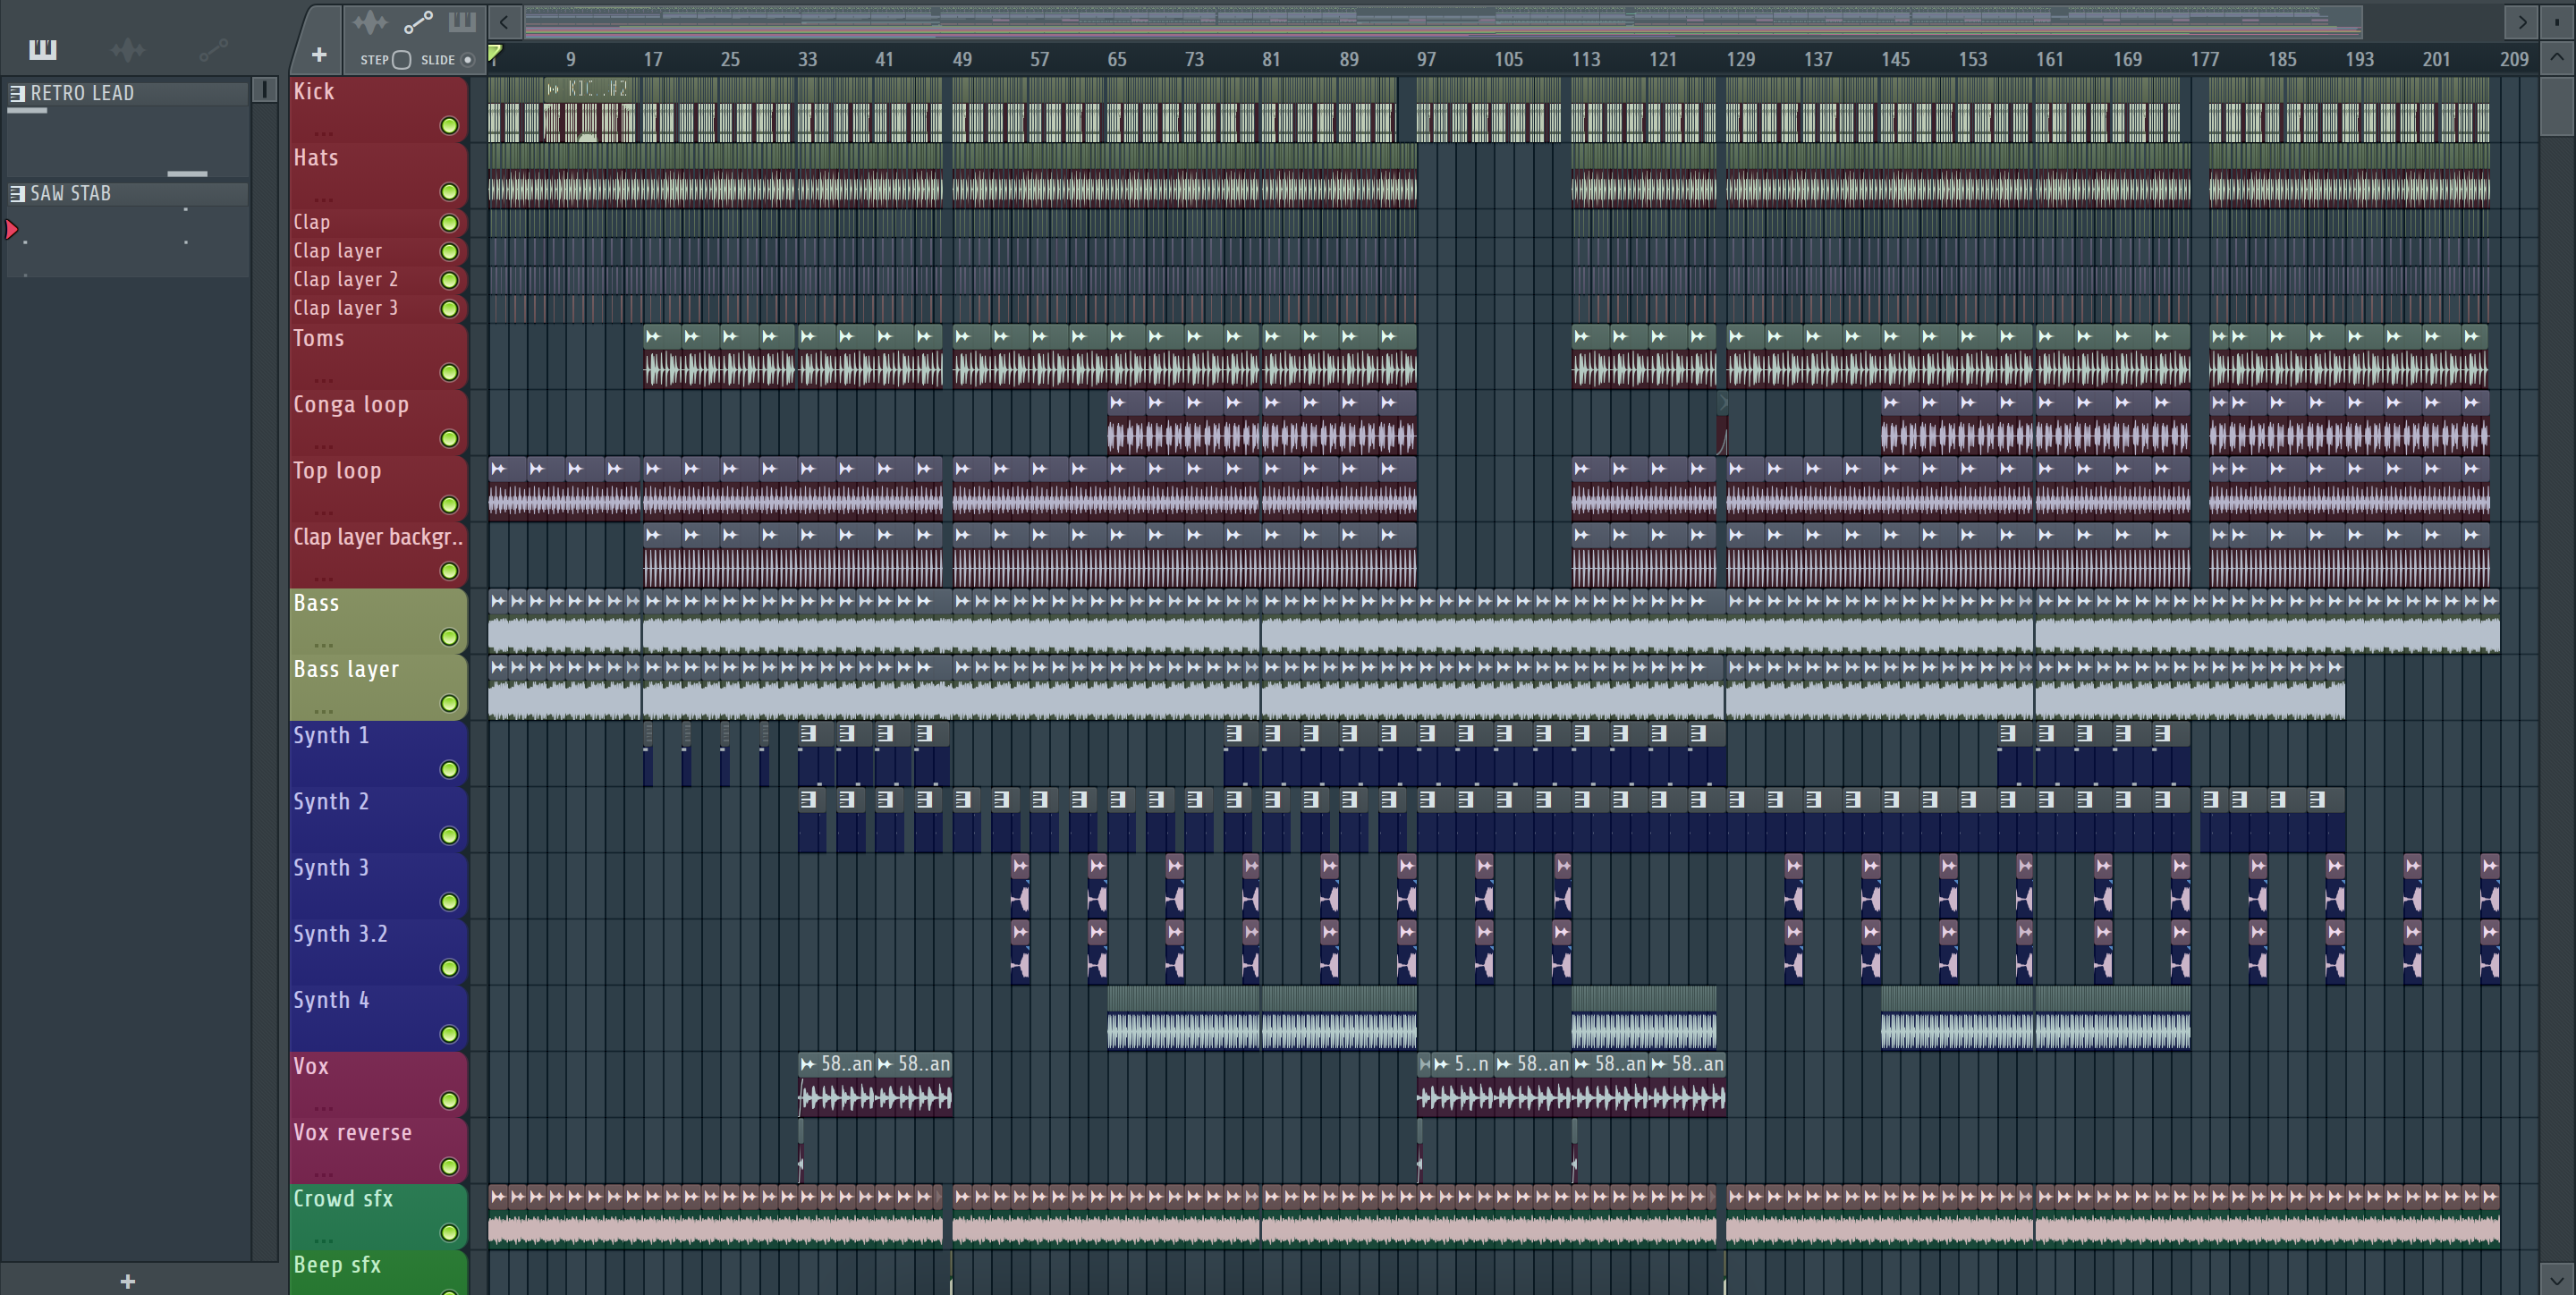Click the SAW STAB pattern piano icon

(x=17, y=193)
